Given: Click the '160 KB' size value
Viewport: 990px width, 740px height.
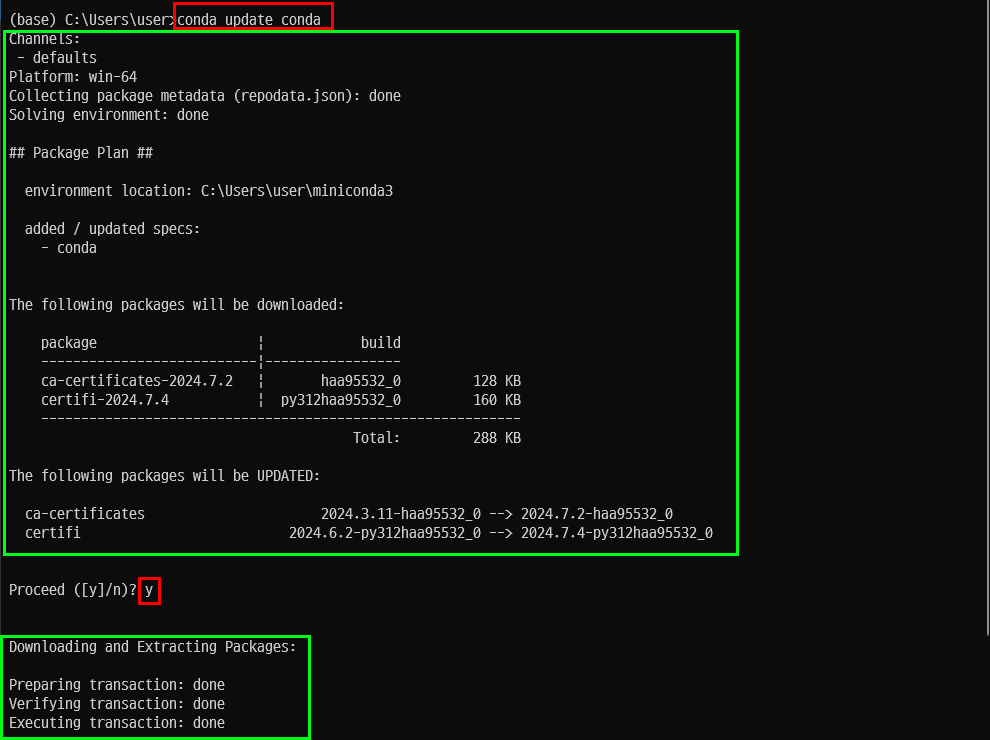Looking at the screenshot, I should point(497,400).
